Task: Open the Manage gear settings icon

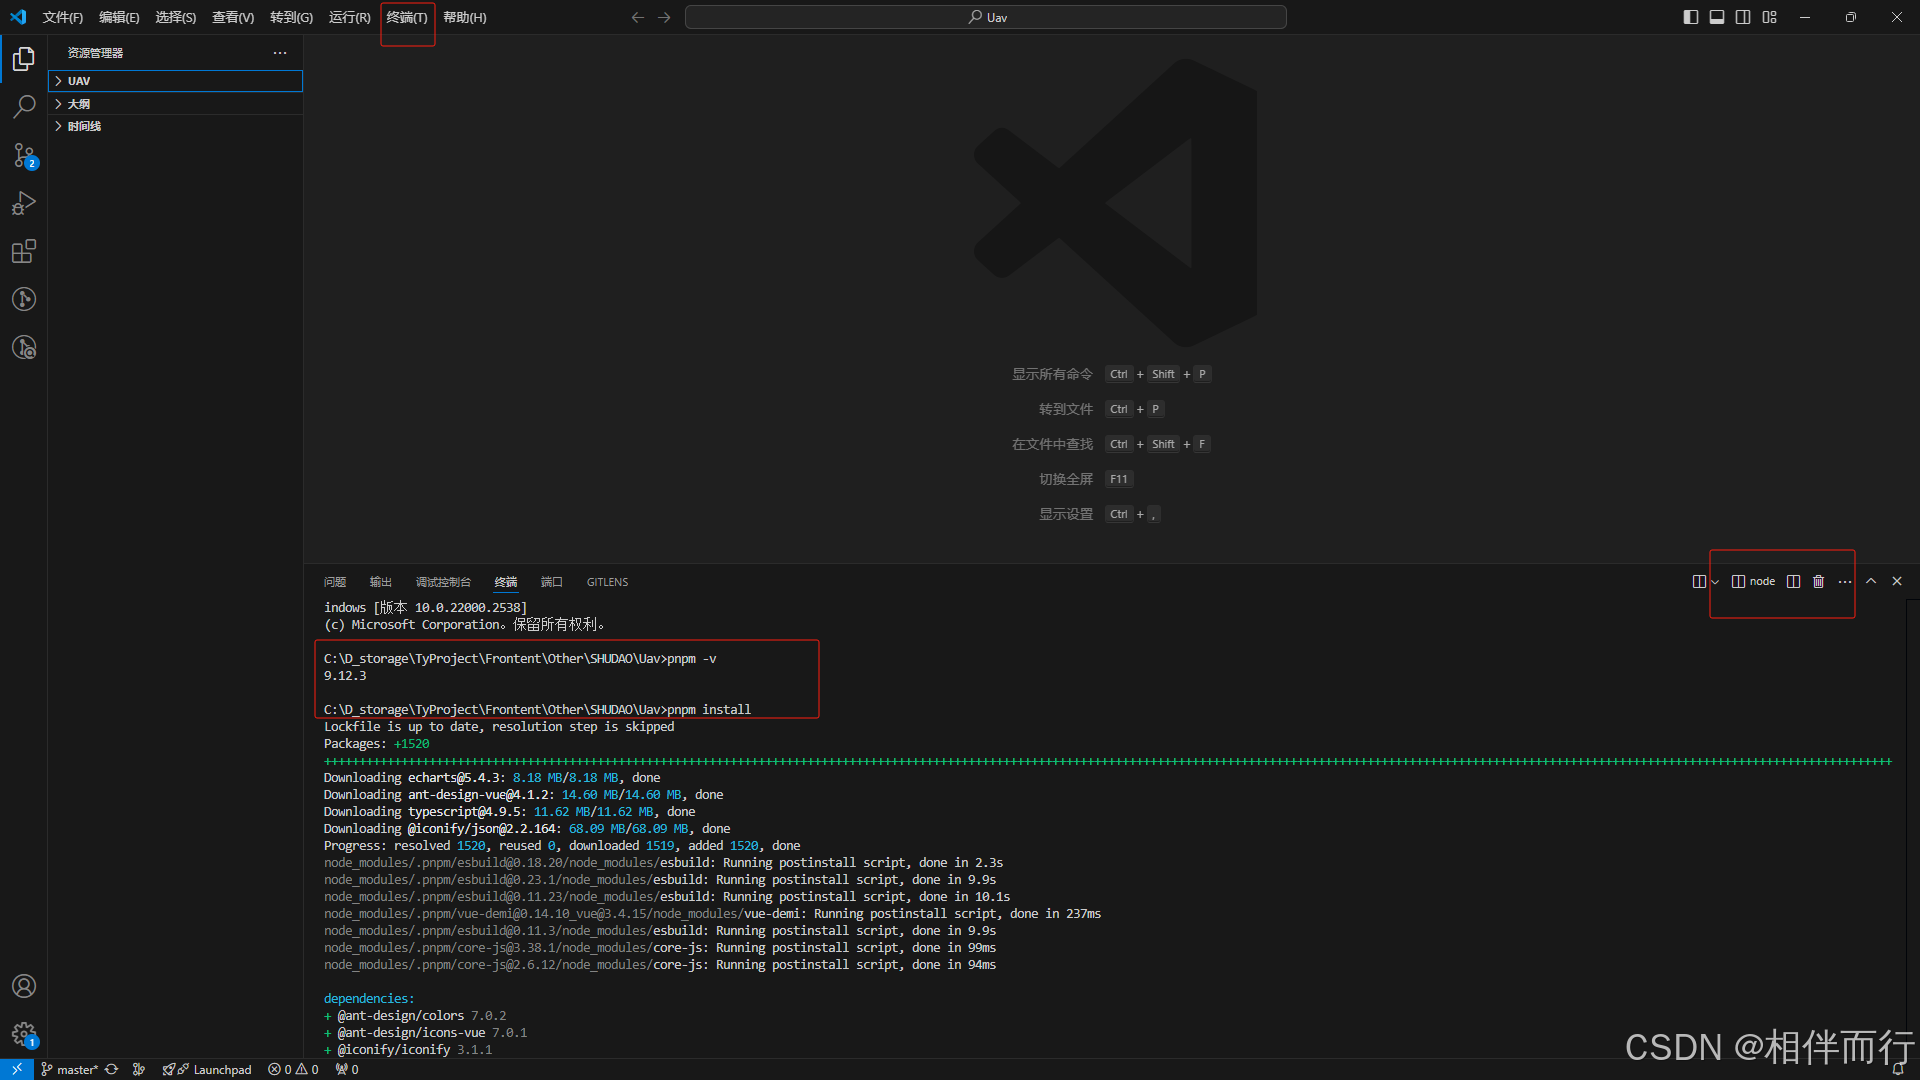Action: 24,1034
